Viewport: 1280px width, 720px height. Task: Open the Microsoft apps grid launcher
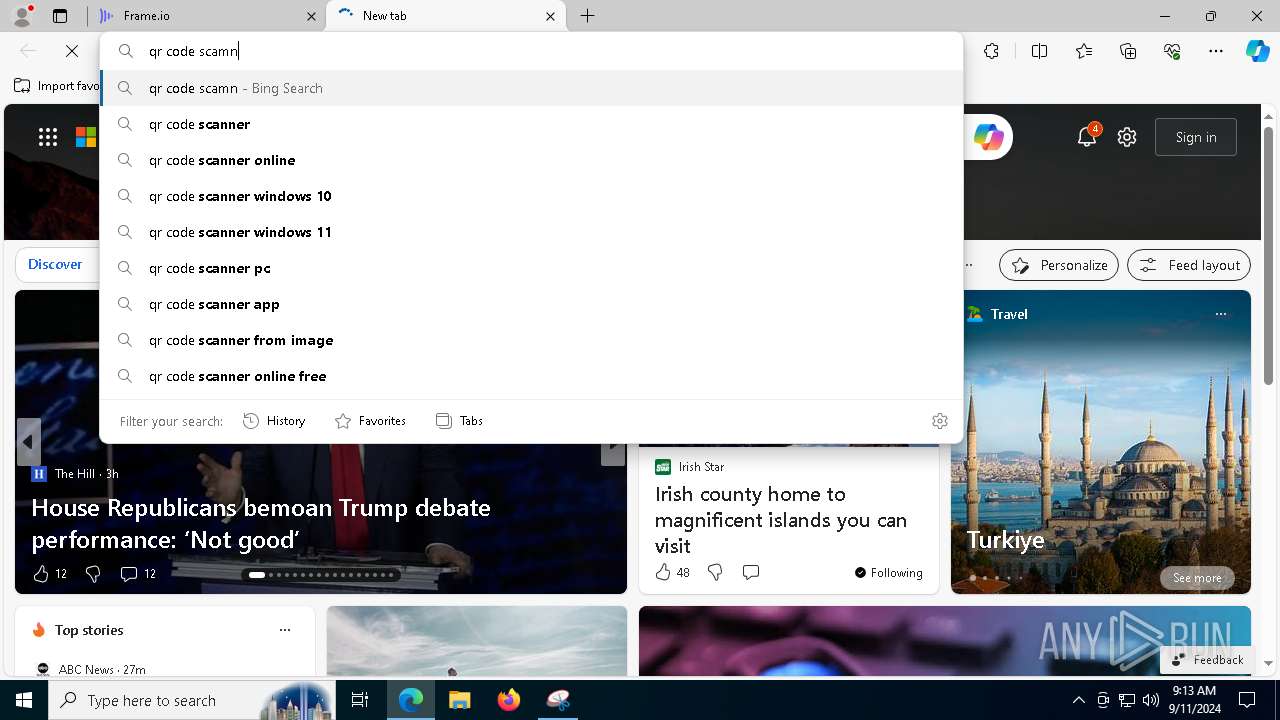(x=48, y=137)
